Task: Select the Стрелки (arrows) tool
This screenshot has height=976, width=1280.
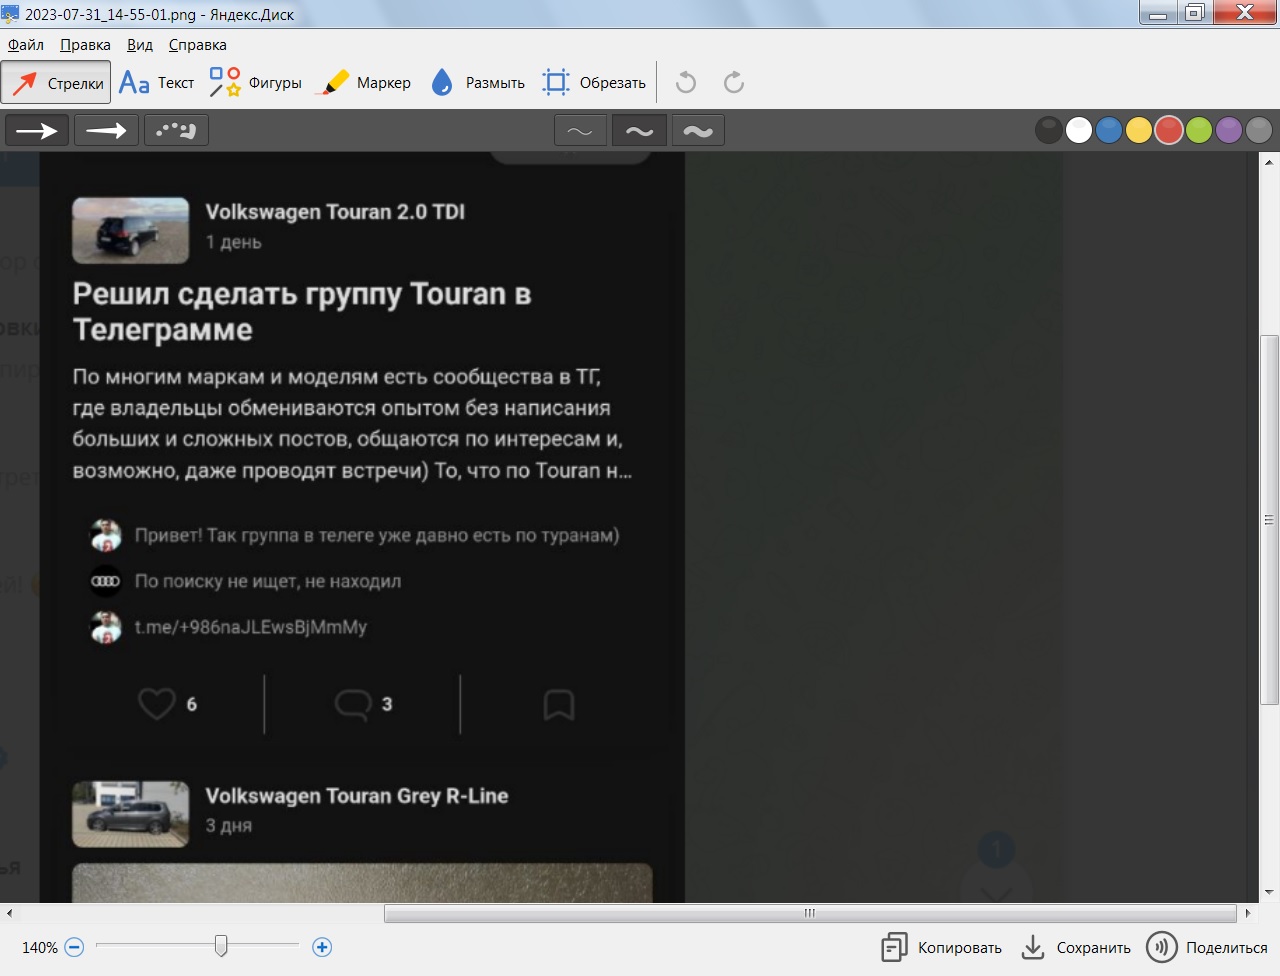Action: pyautogui.click(x=56, y=82)
